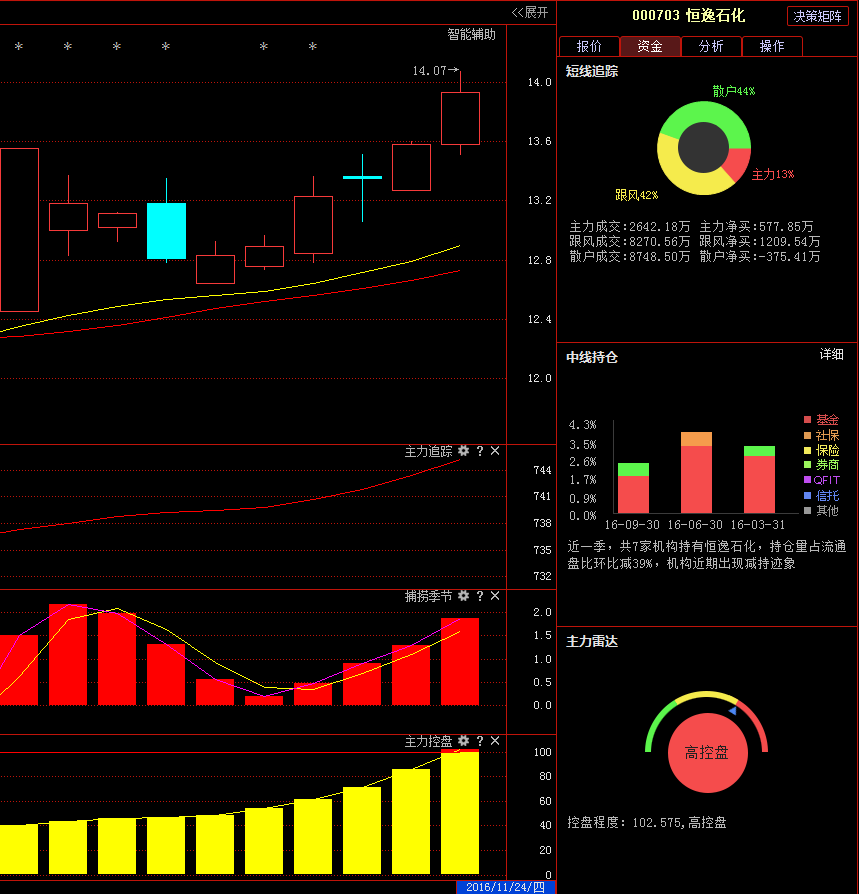Expand the chart using 展开 button
The width and height of the screenshot is (859, 894).
coord(530,12)
